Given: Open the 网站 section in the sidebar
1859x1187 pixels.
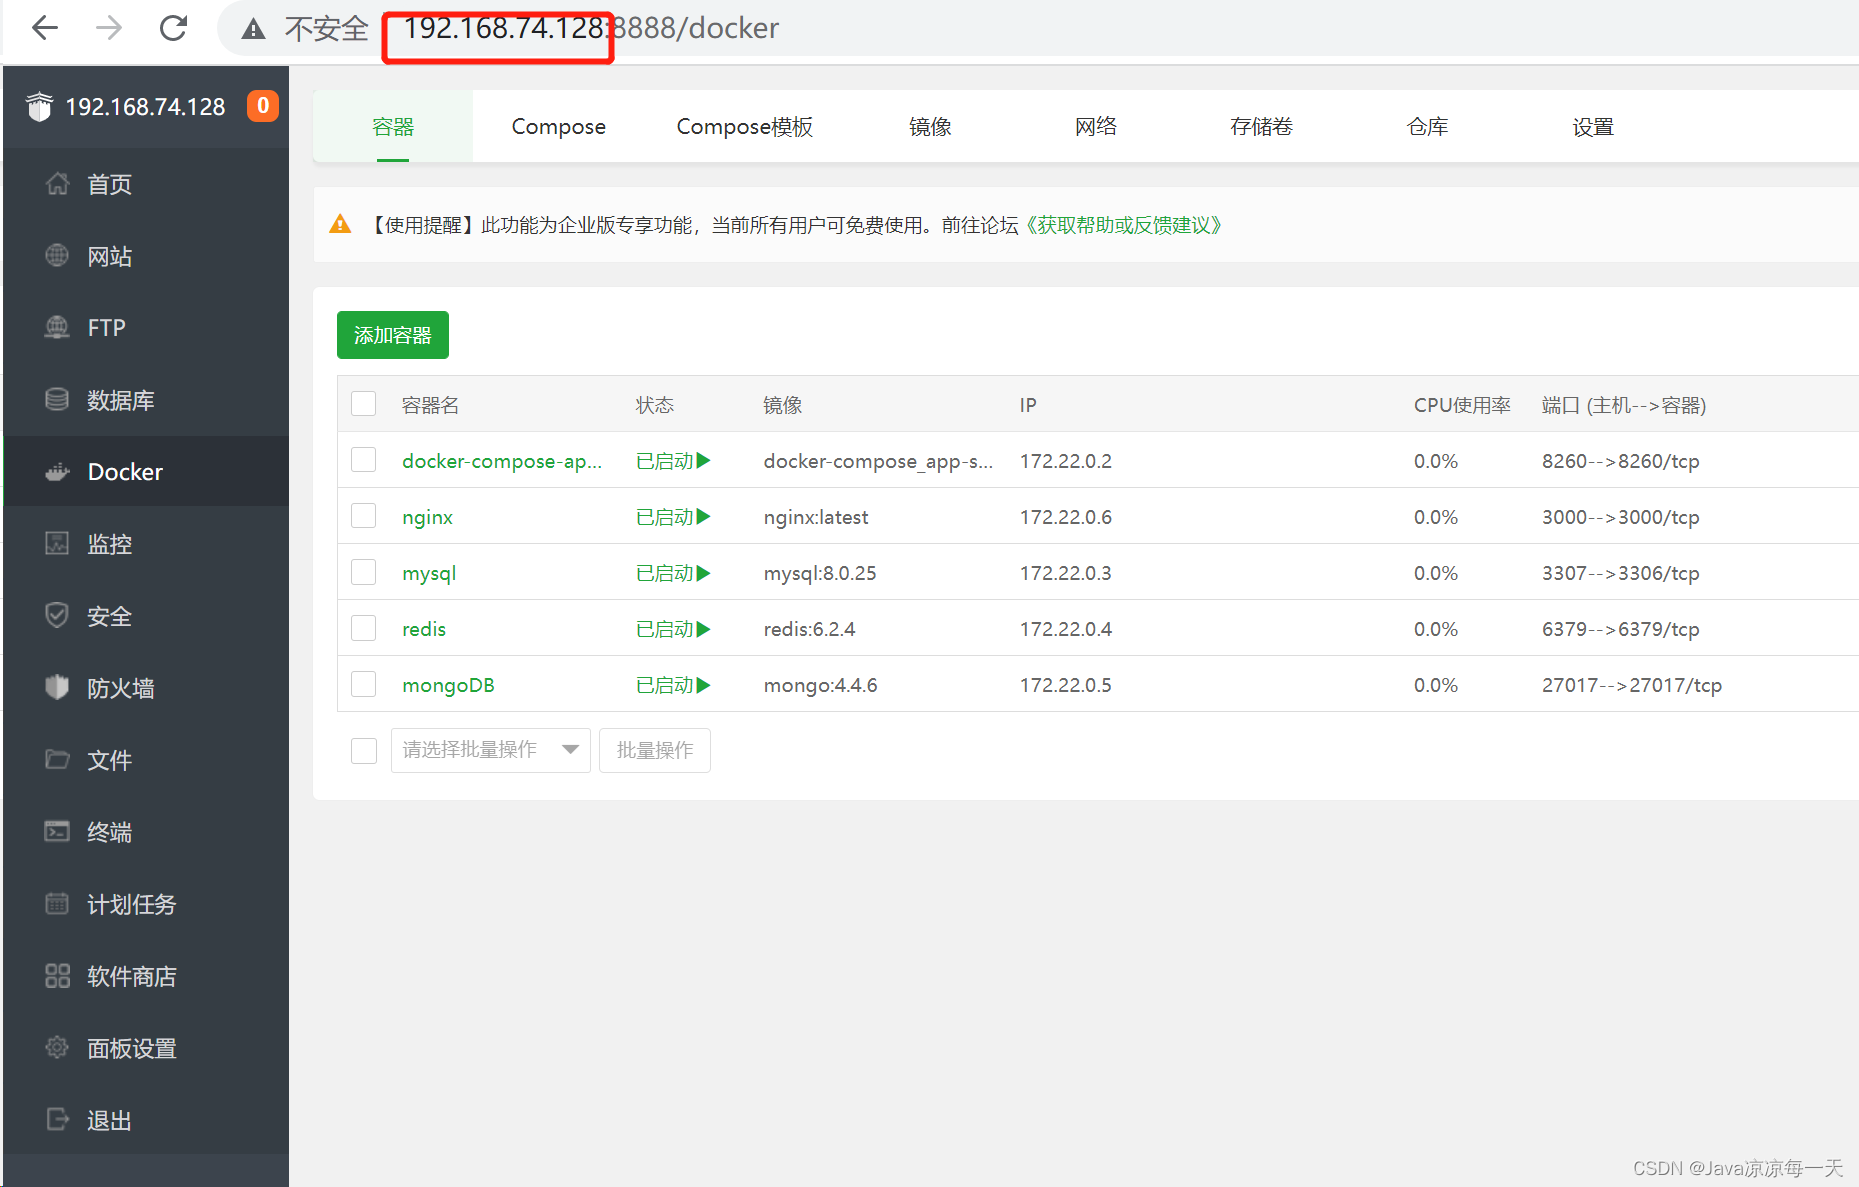Looking at the screenshot, I should (110, 256).
